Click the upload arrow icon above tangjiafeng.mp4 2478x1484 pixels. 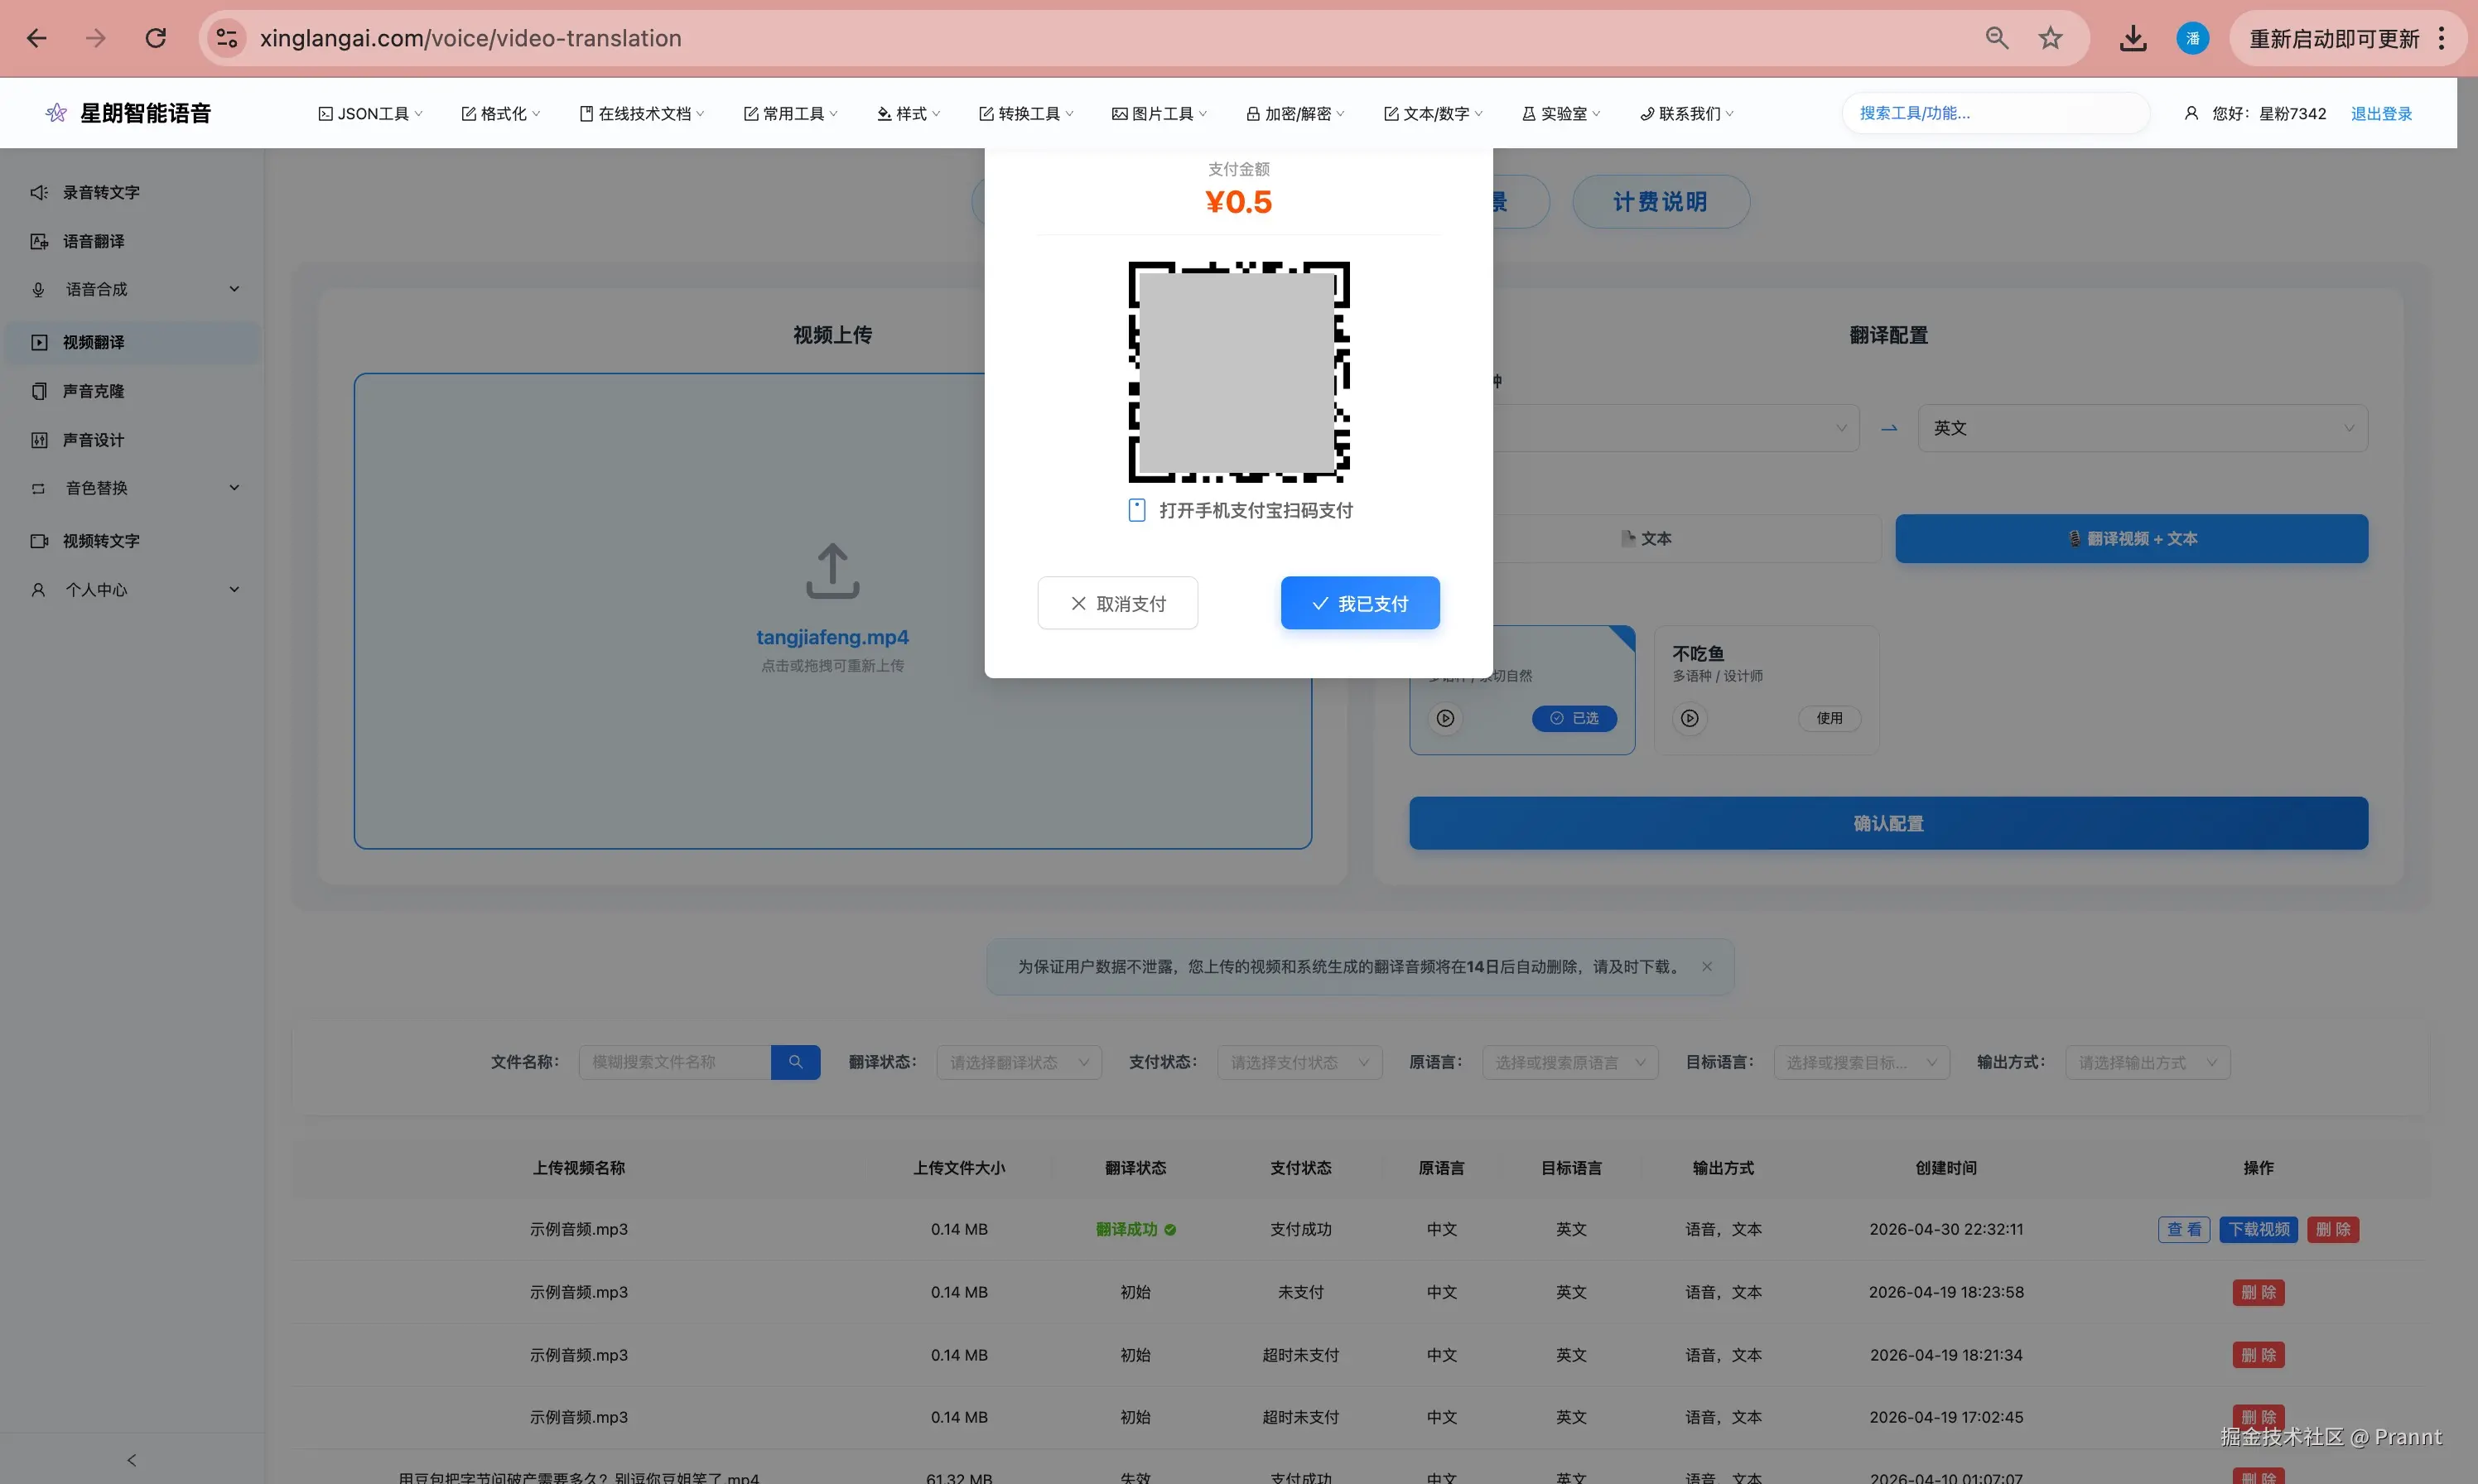[832, 571]
